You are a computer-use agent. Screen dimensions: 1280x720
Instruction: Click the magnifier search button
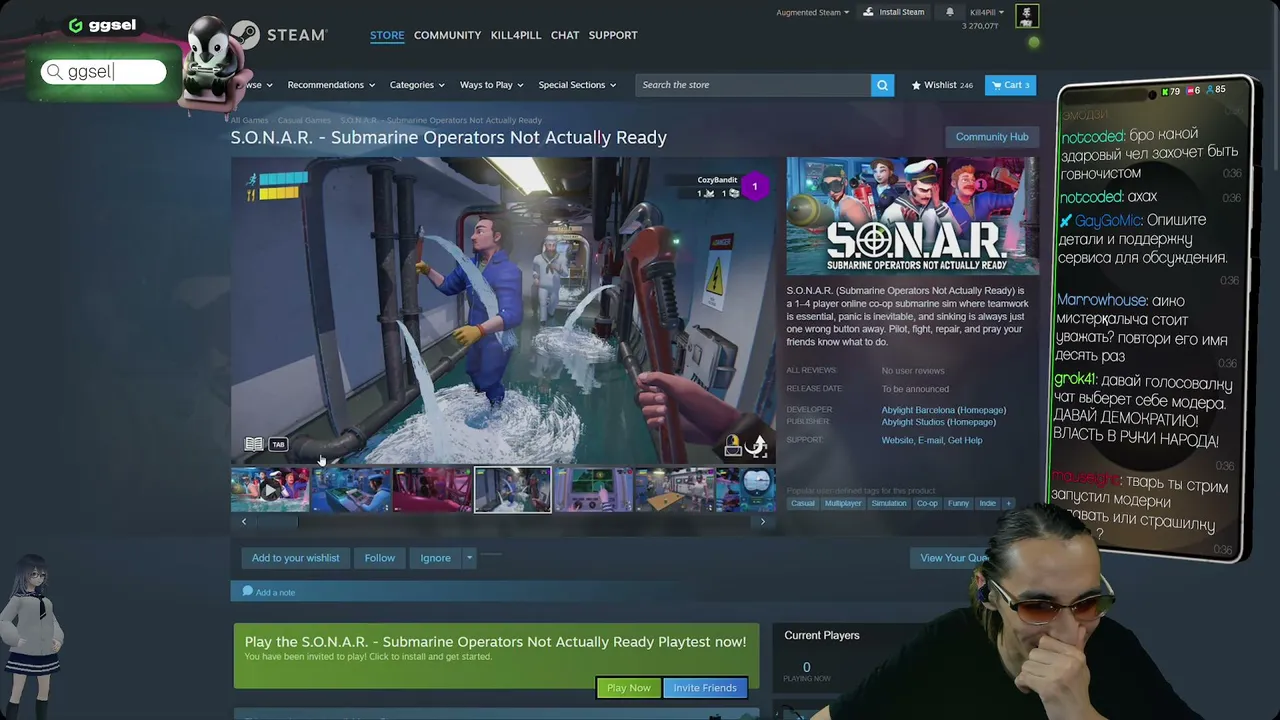point(882,85)
